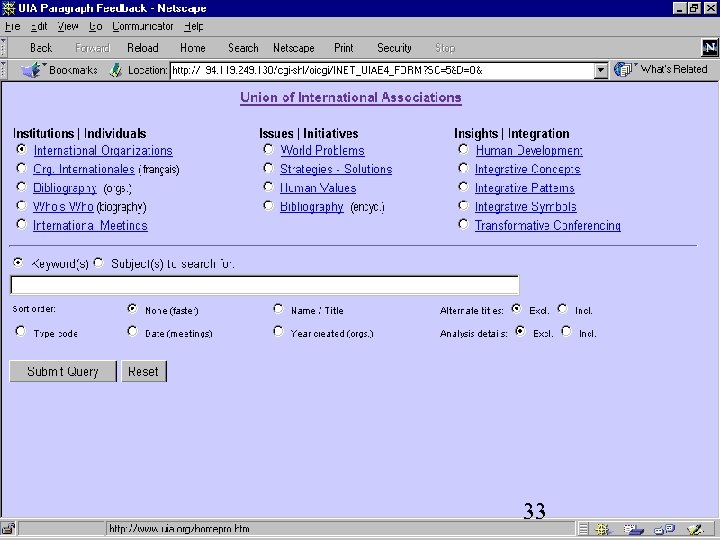Open the View menu
Viewport: 720px width, 540px height.
pyautogui.click(x=68, y=27)
